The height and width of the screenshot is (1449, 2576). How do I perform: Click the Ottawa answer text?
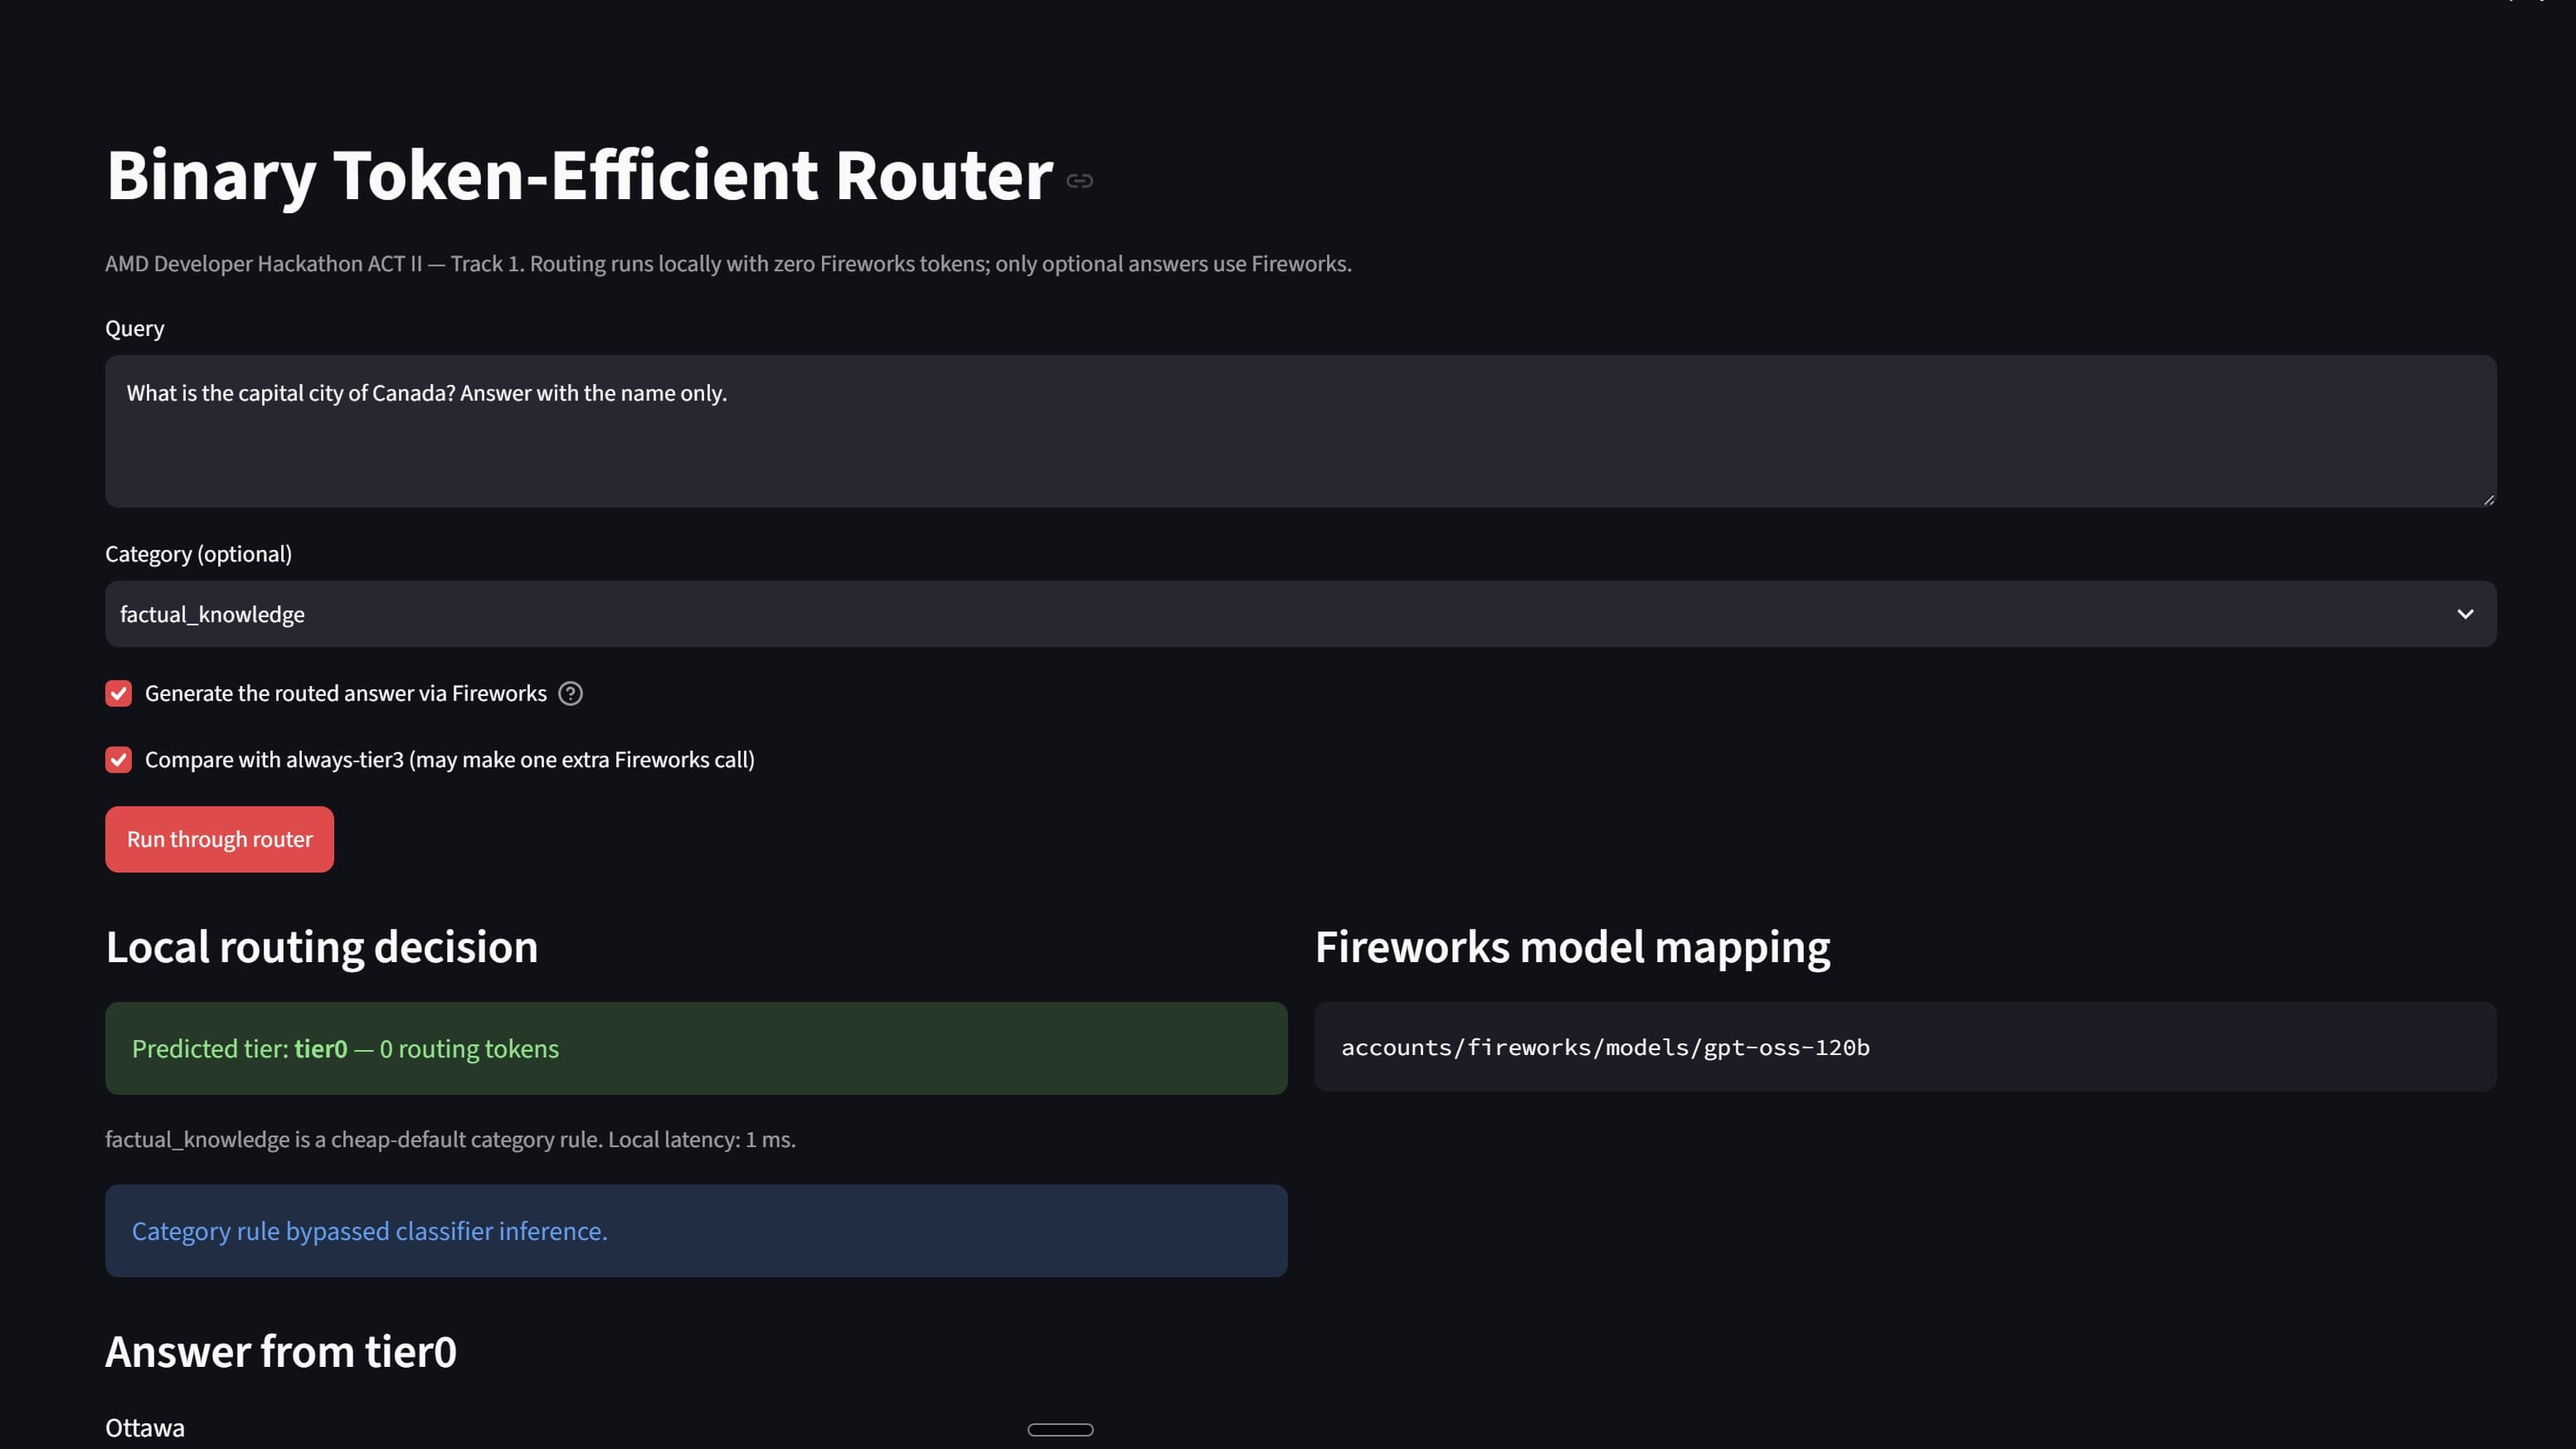pos(145,1428)
